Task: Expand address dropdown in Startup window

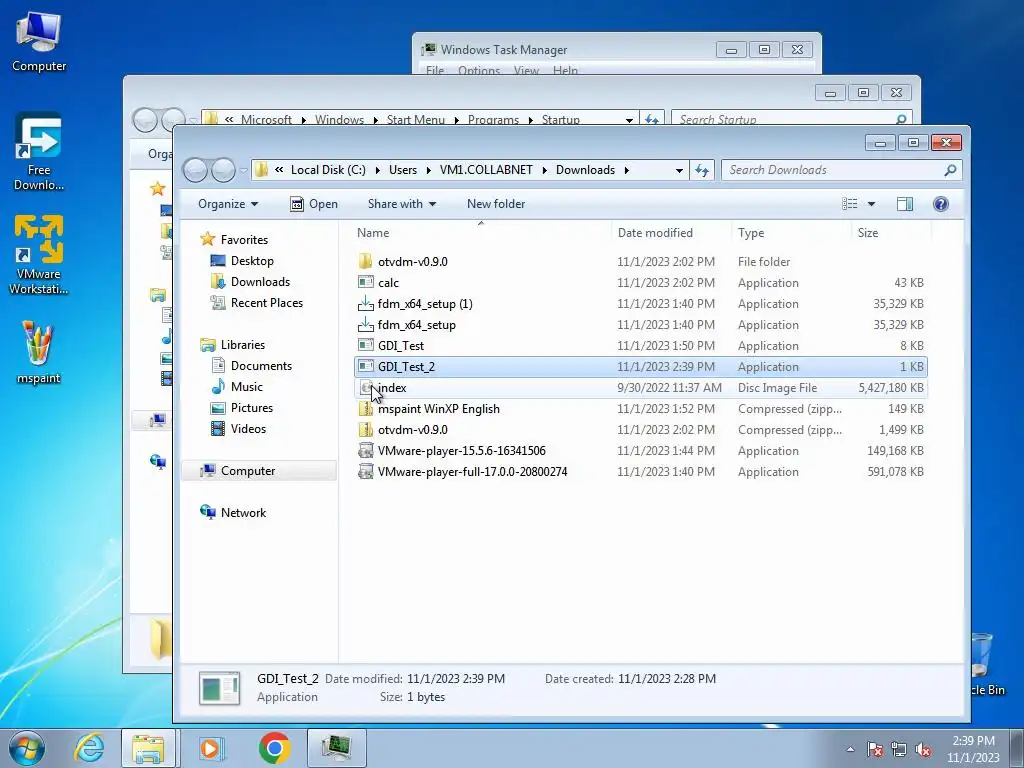Action: coord(629,120)
